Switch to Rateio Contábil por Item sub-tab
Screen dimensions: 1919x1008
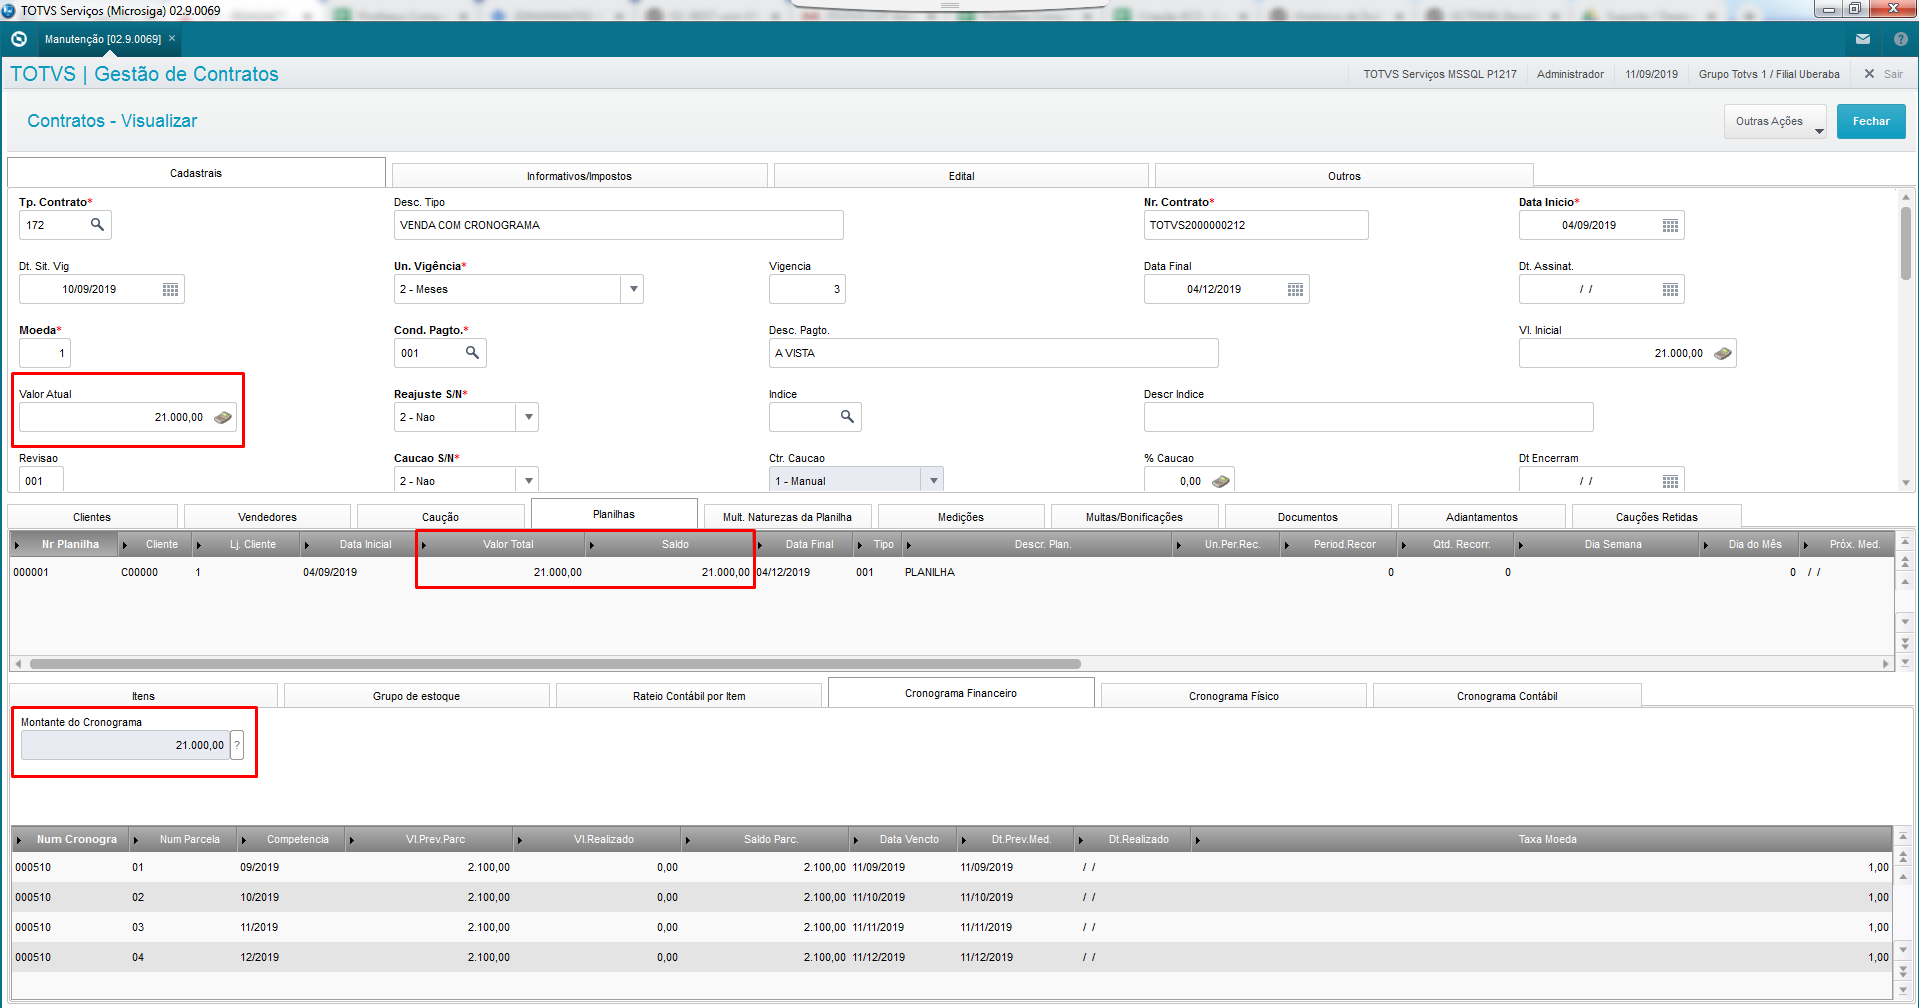(x=689, y=696)
